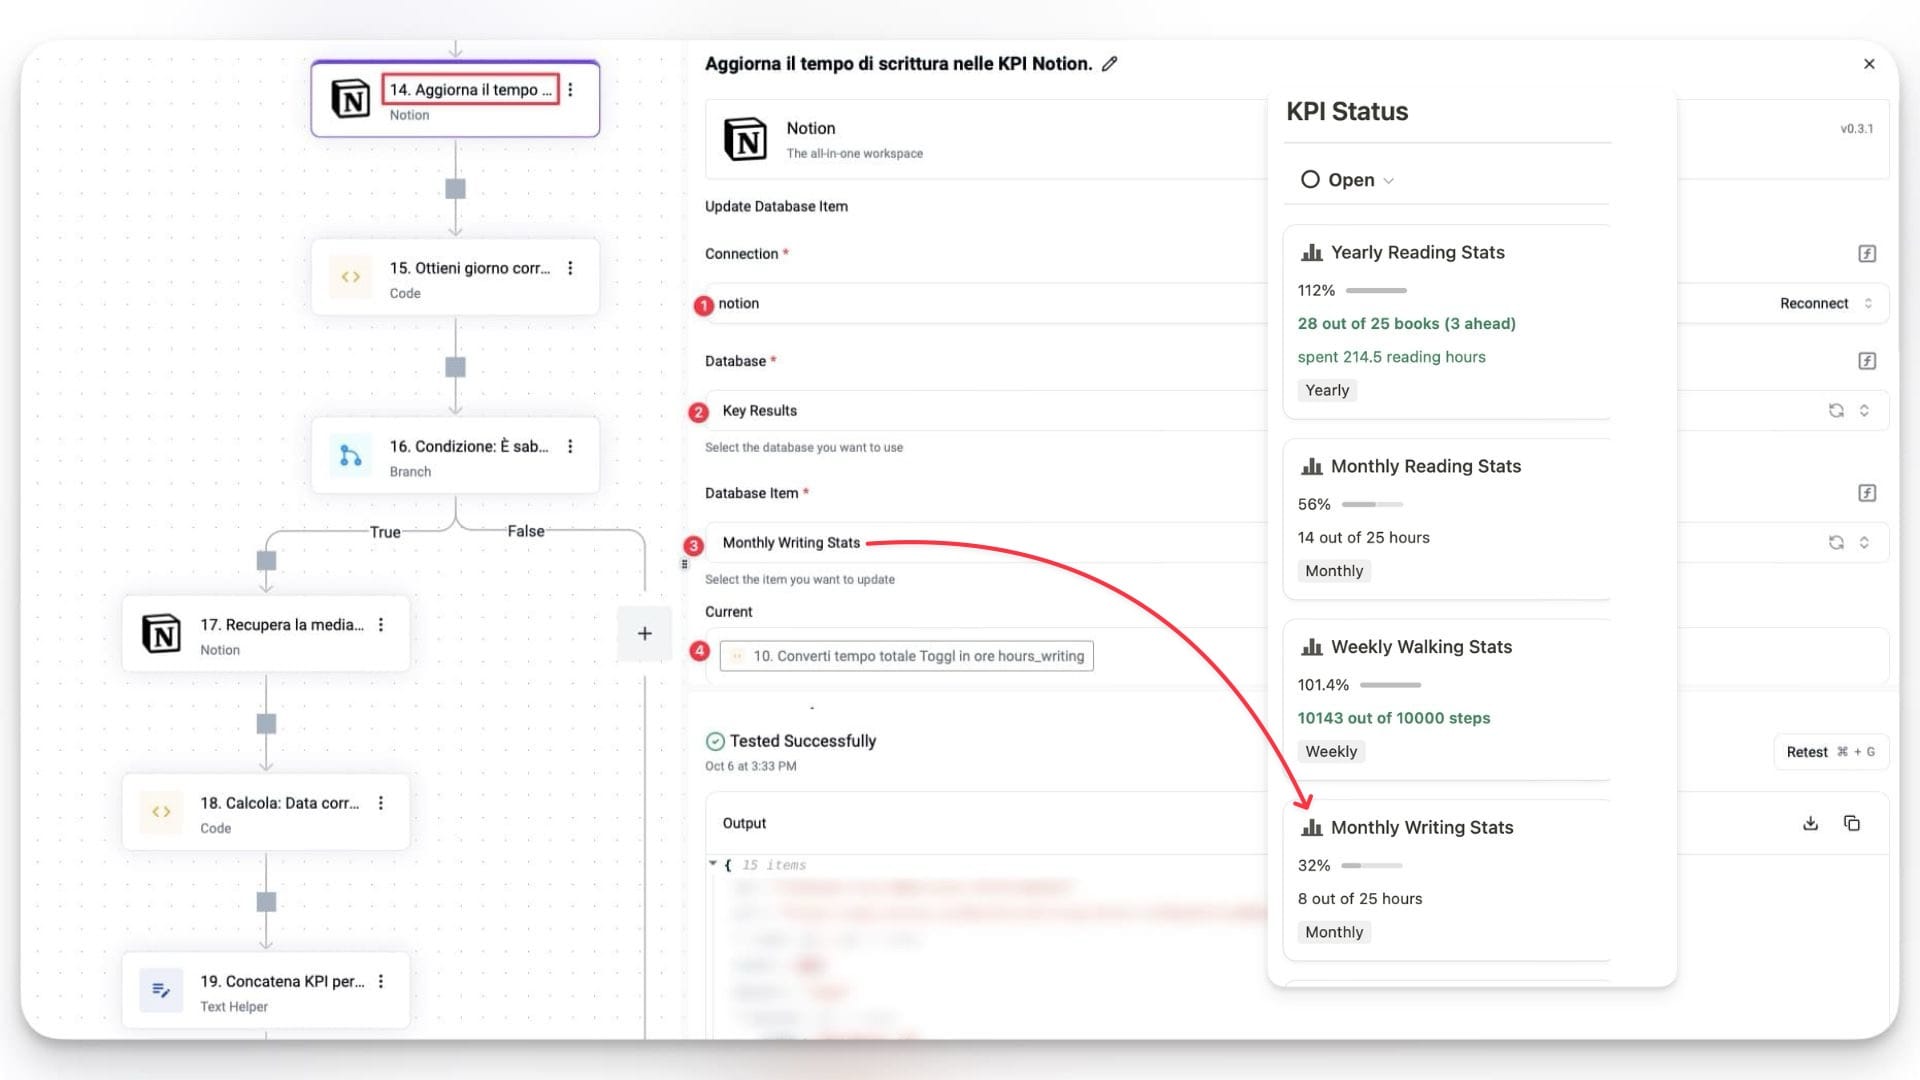
Task: Click the Weekly tag
Action: 1331,752
